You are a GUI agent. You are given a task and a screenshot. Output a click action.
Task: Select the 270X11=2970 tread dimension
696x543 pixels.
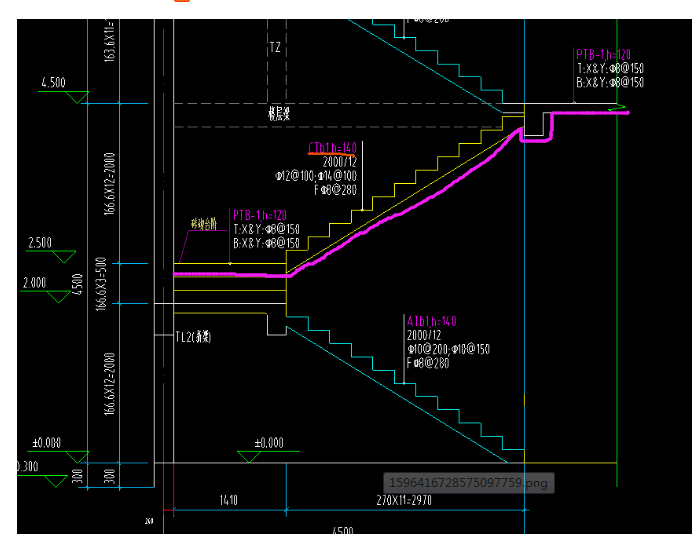coord(404,500)
